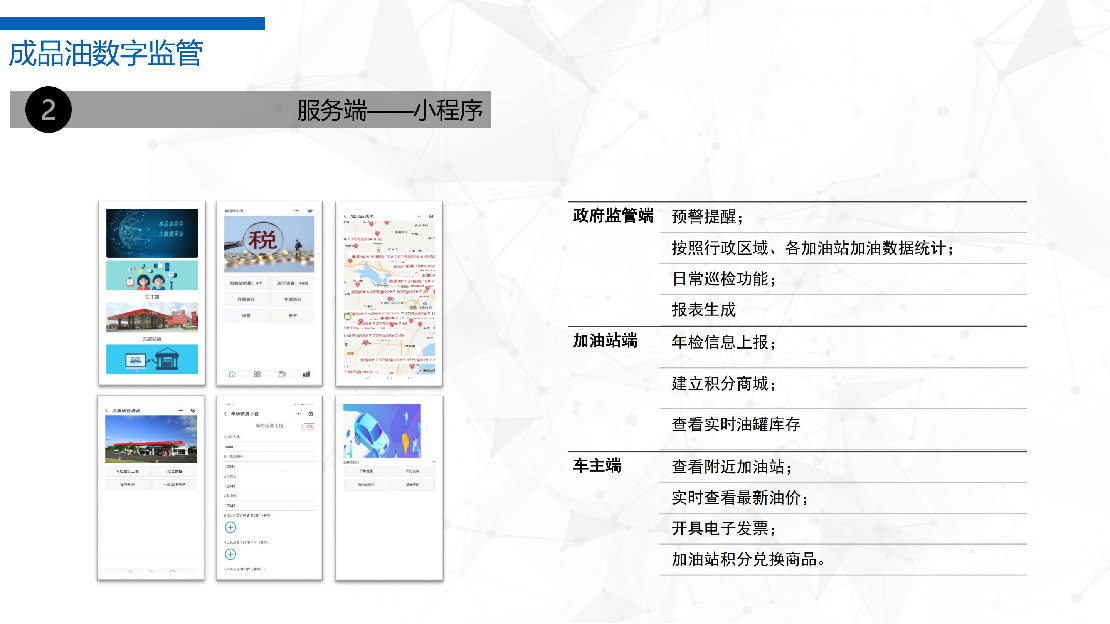Image resolution: width=1110 pixels, height=624 pixels.
Task: Click the upper blue plus upload icon
Action: click(230, 527)
